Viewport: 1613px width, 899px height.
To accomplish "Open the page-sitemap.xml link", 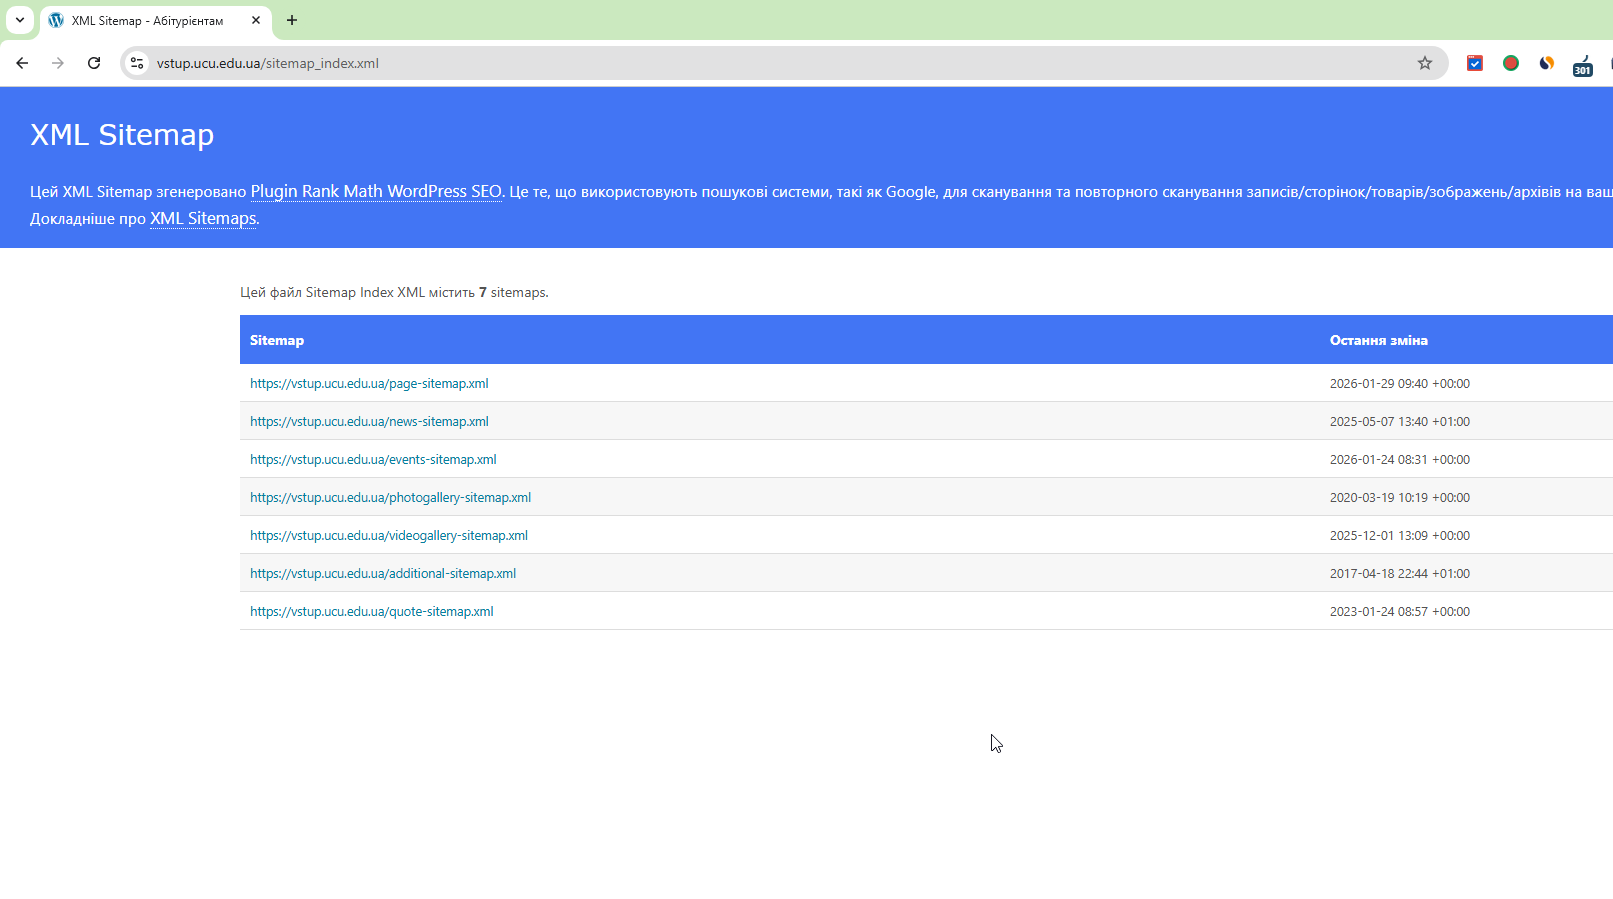I will (369, 383).
